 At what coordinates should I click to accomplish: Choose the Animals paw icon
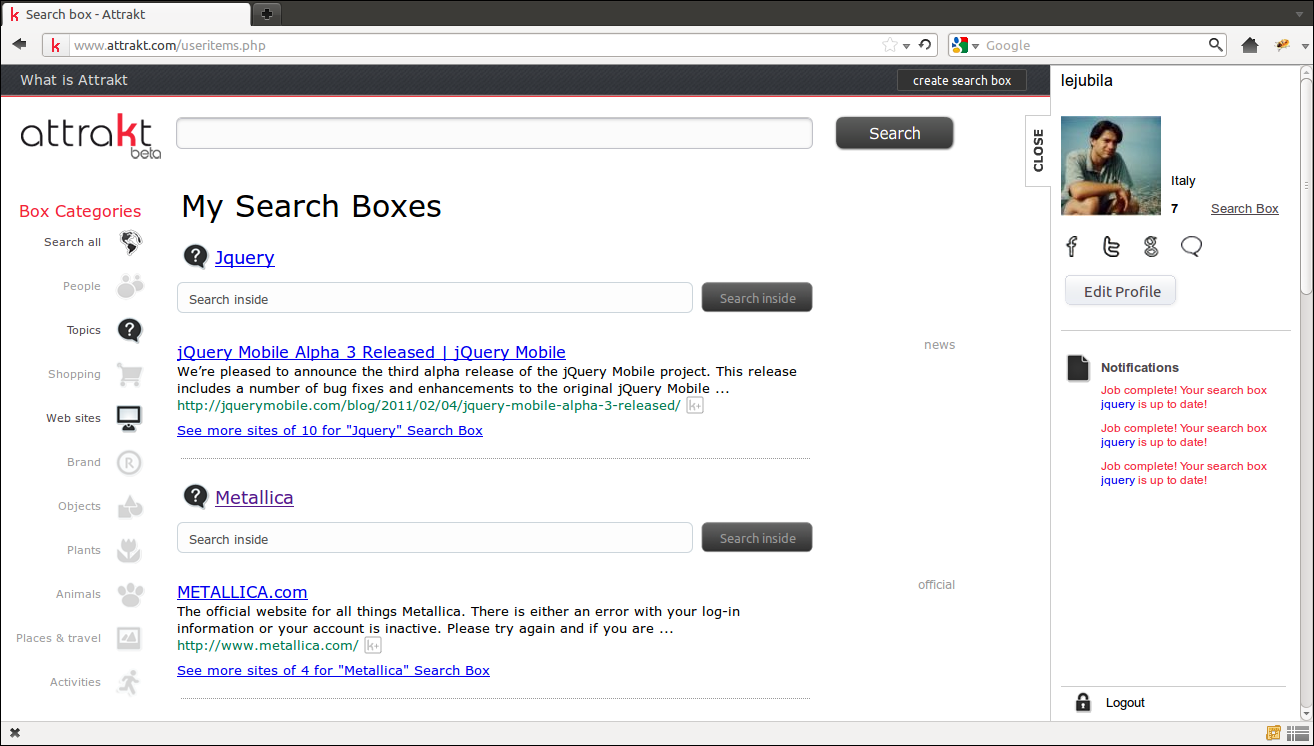(130, 594)
